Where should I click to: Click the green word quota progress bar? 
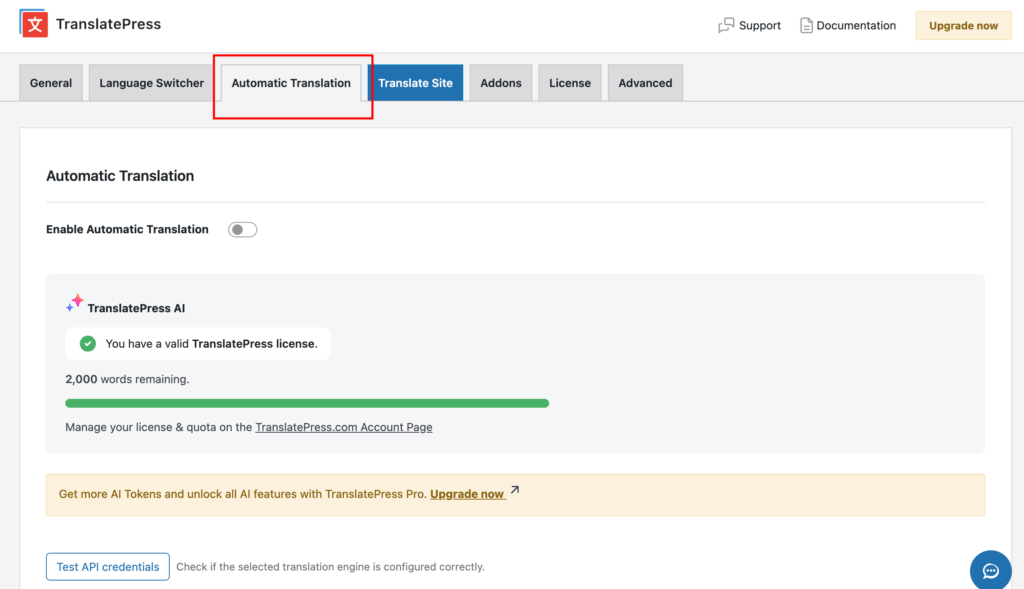pyautogui.click(x=307, y=402)
